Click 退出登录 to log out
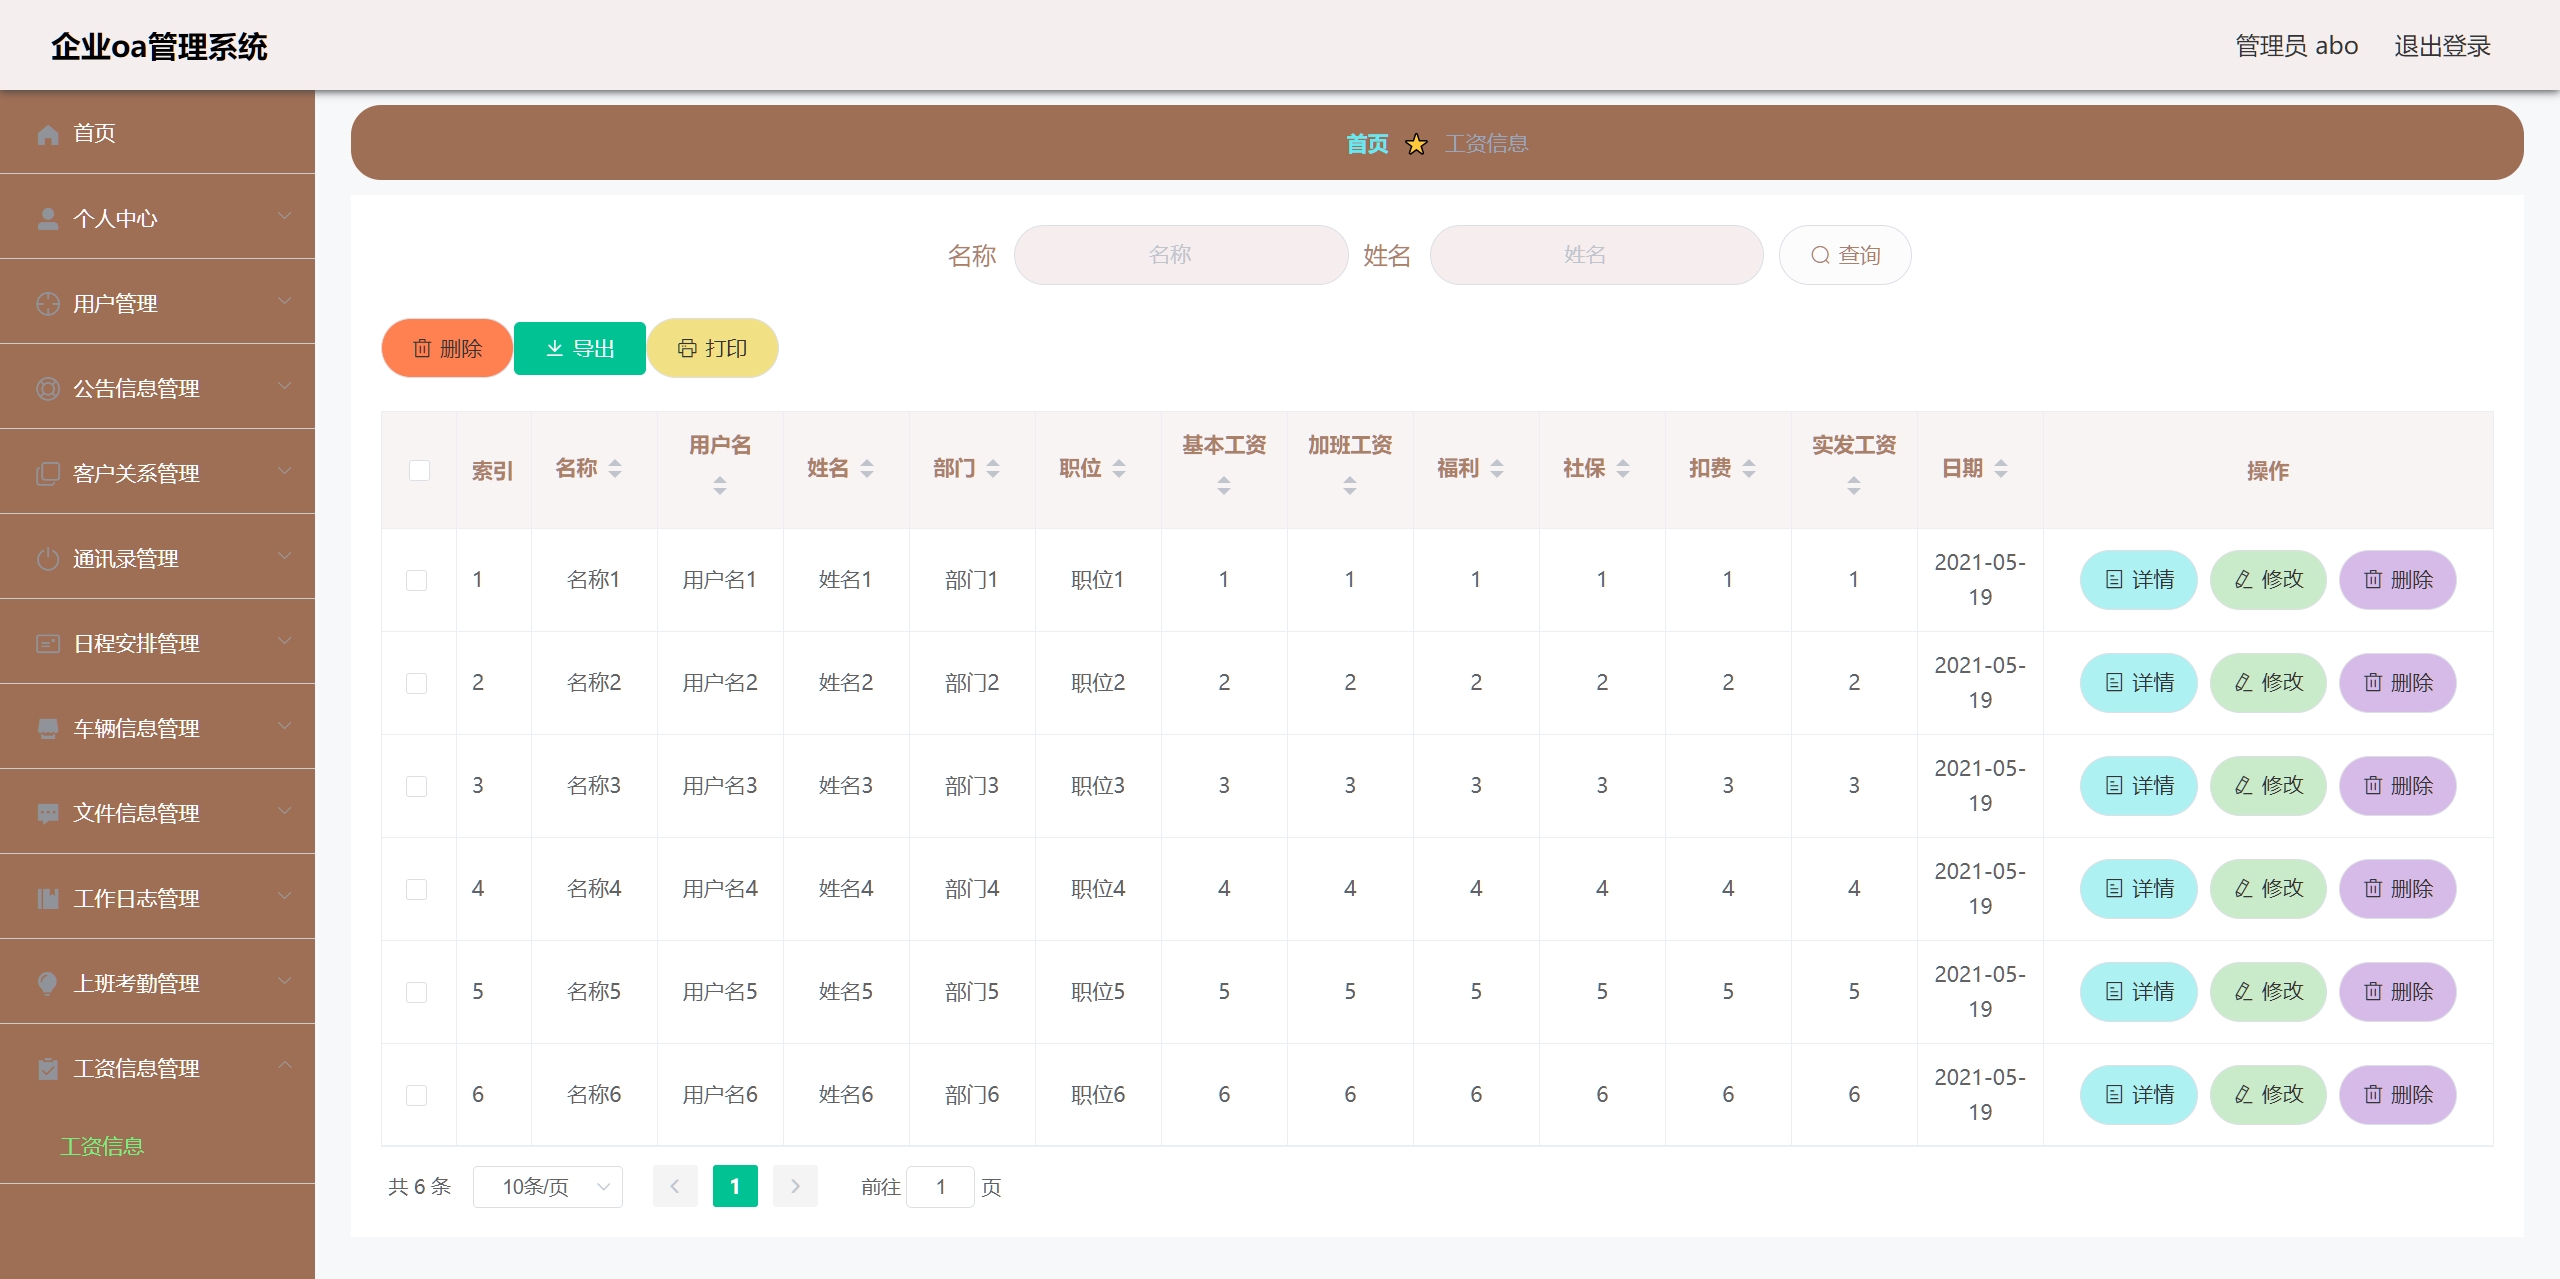Image resolution: width=2560 pixels, height=1279 pixels. (2442, 46)
